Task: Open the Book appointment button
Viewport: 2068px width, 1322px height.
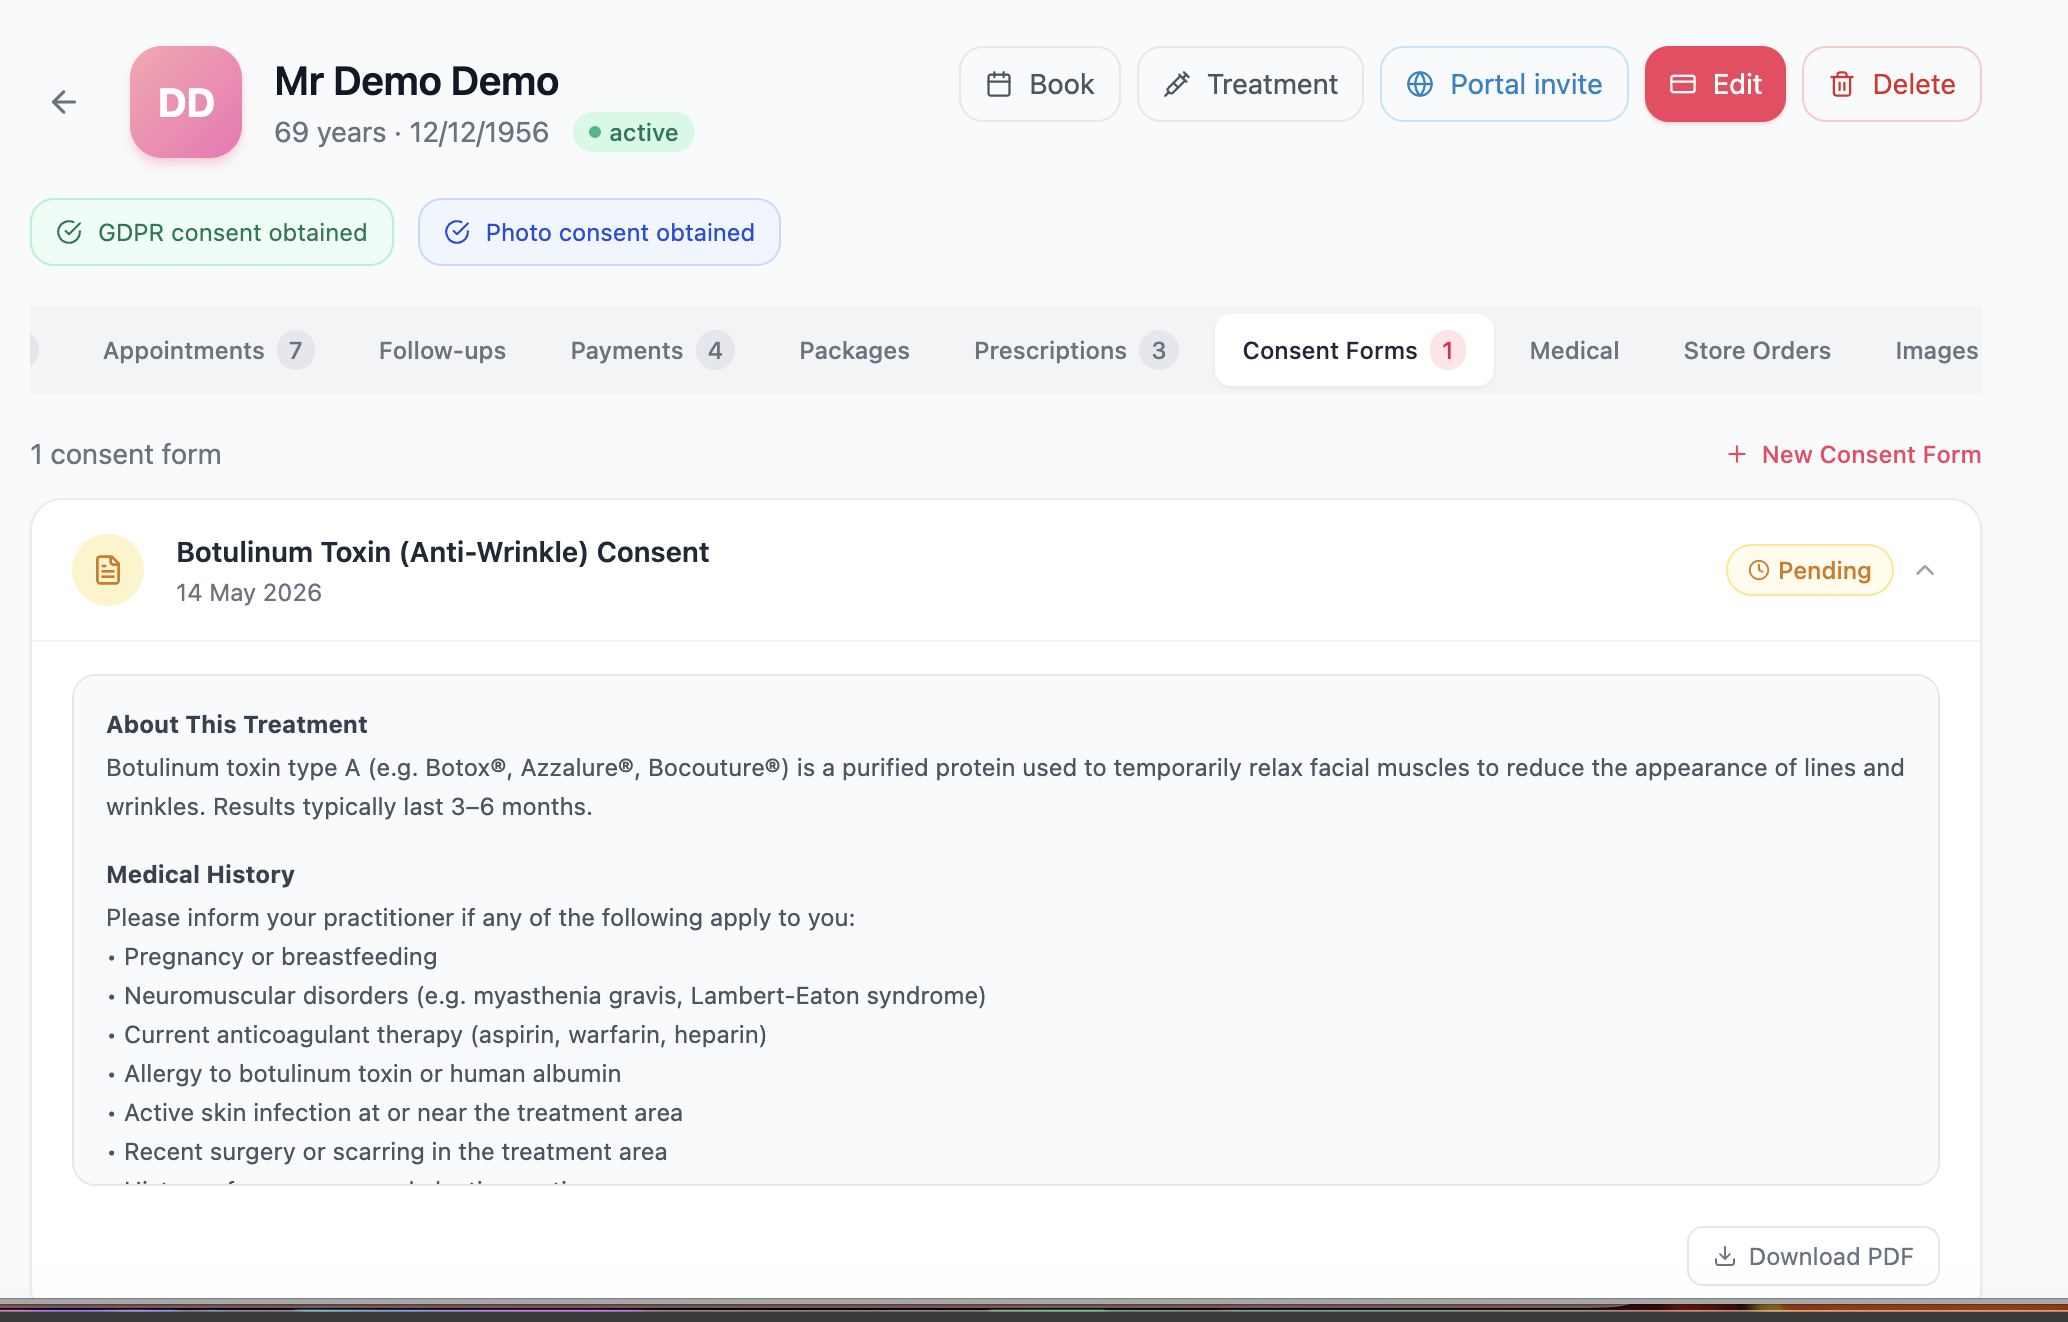Action: (x=1040, y=84)
